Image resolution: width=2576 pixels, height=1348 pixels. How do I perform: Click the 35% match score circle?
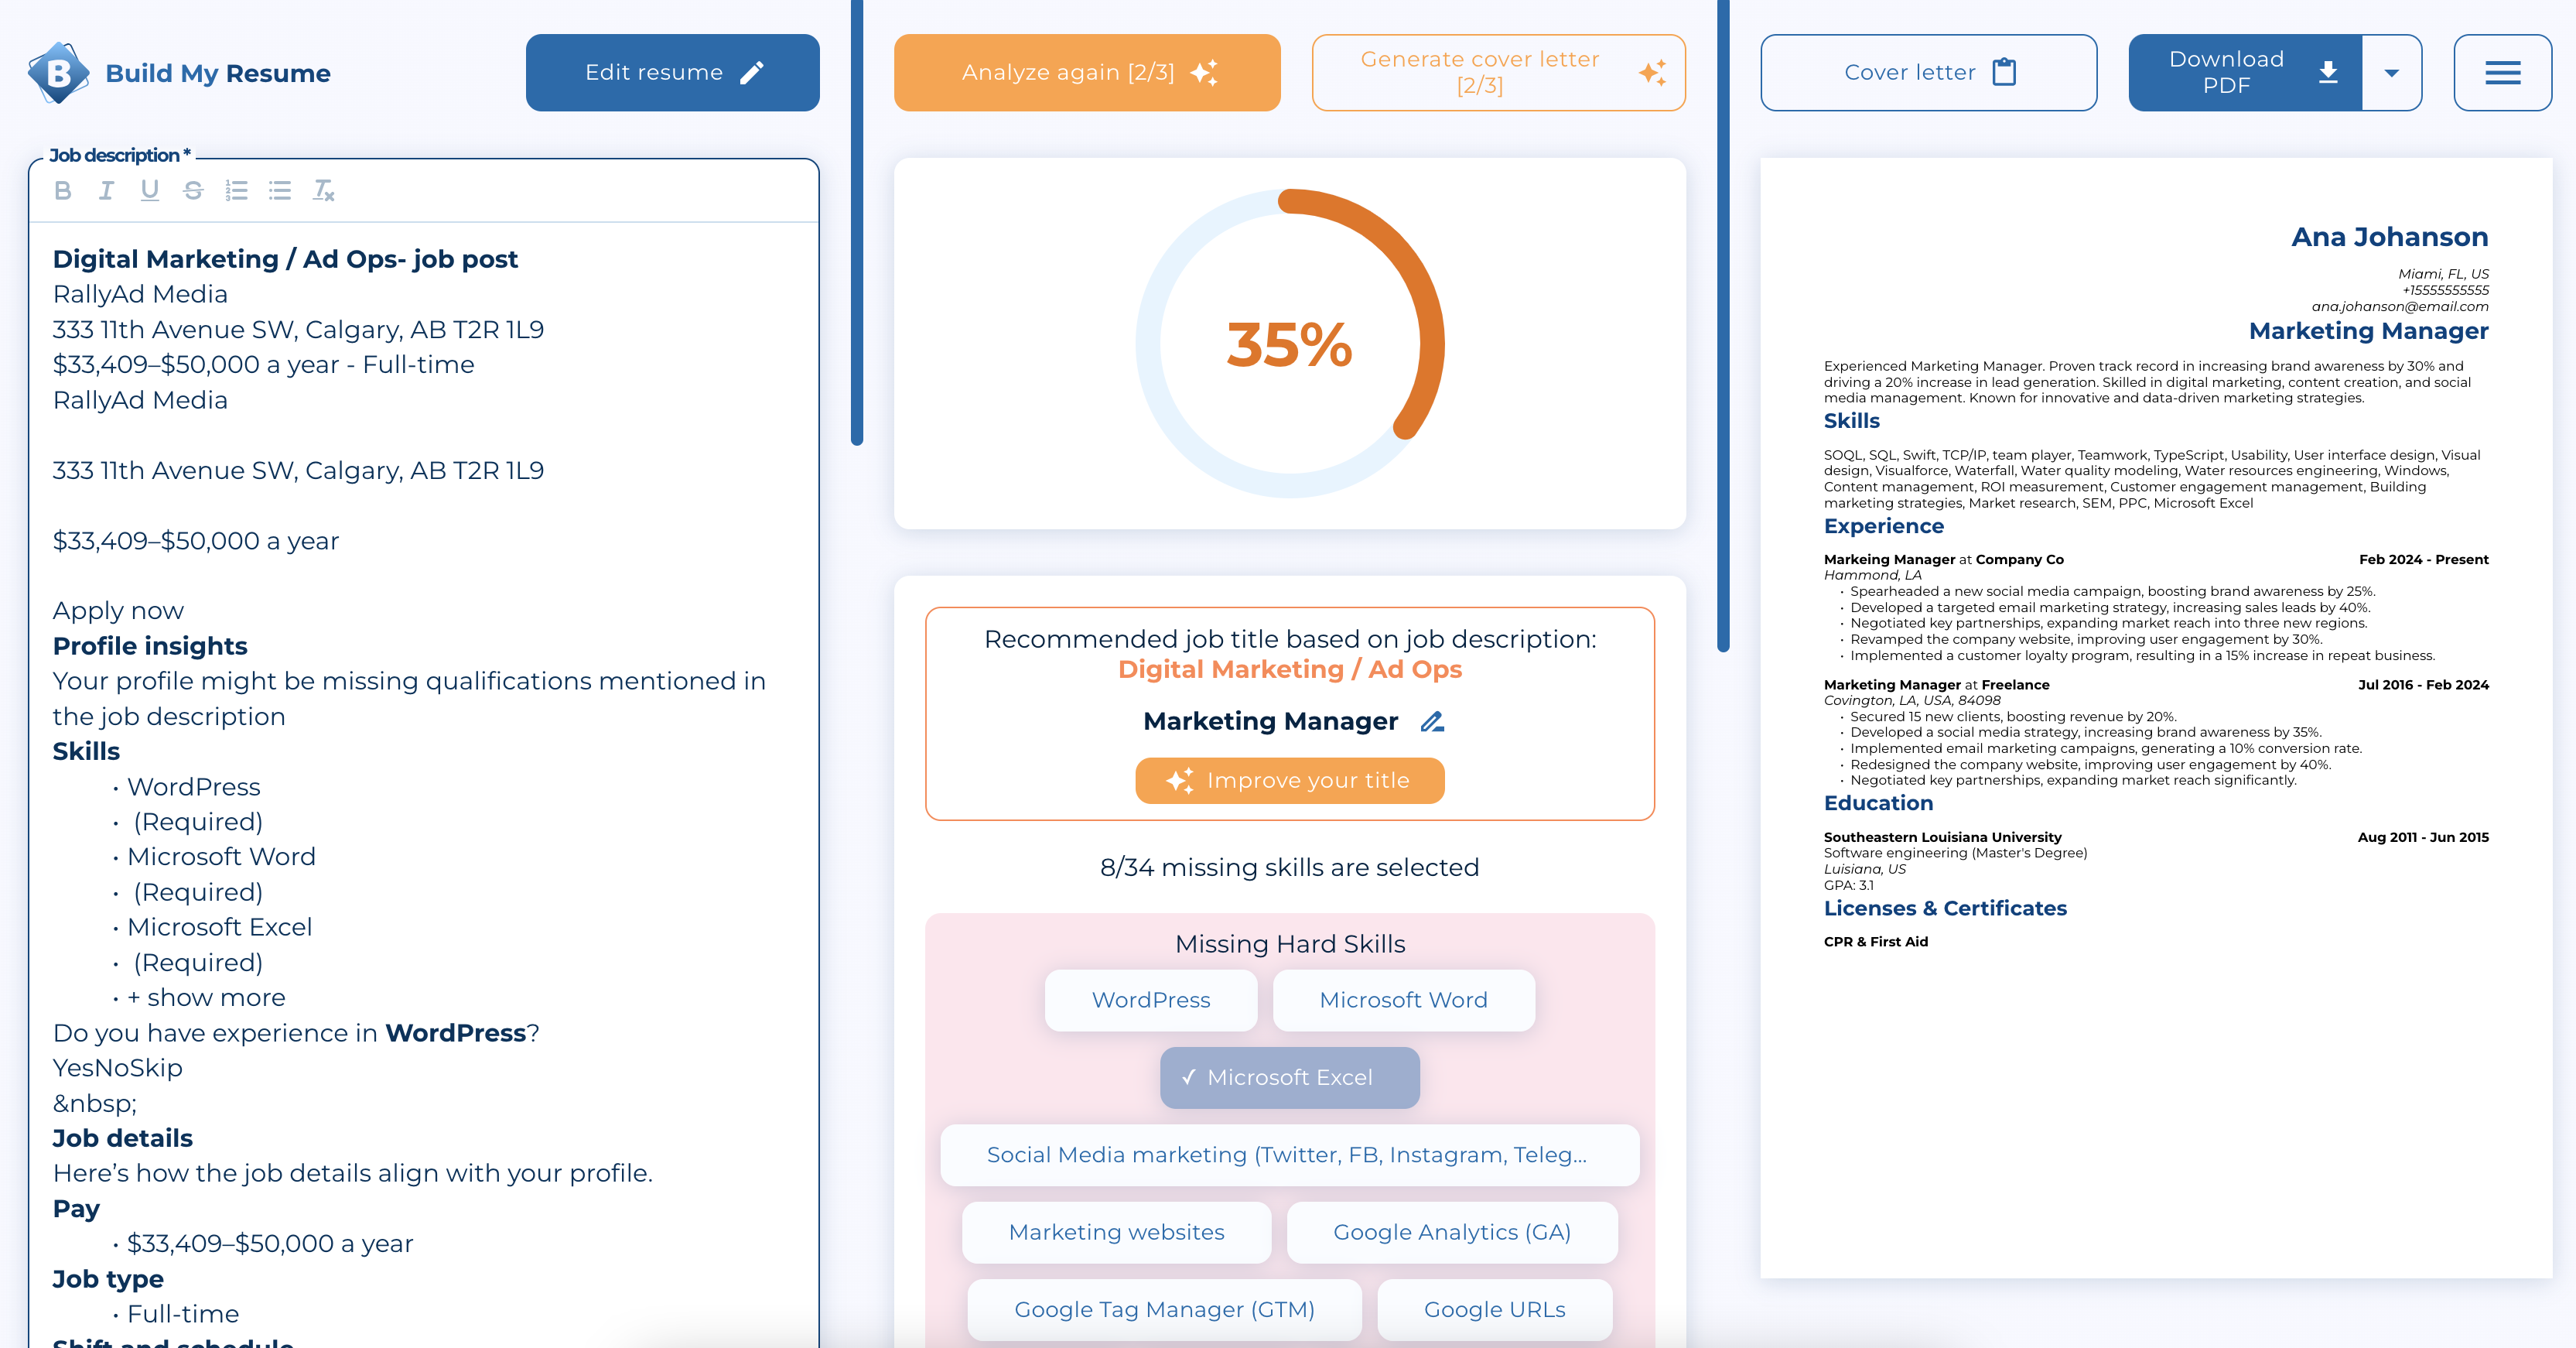pyautogui.click(x=1289, y=343)
